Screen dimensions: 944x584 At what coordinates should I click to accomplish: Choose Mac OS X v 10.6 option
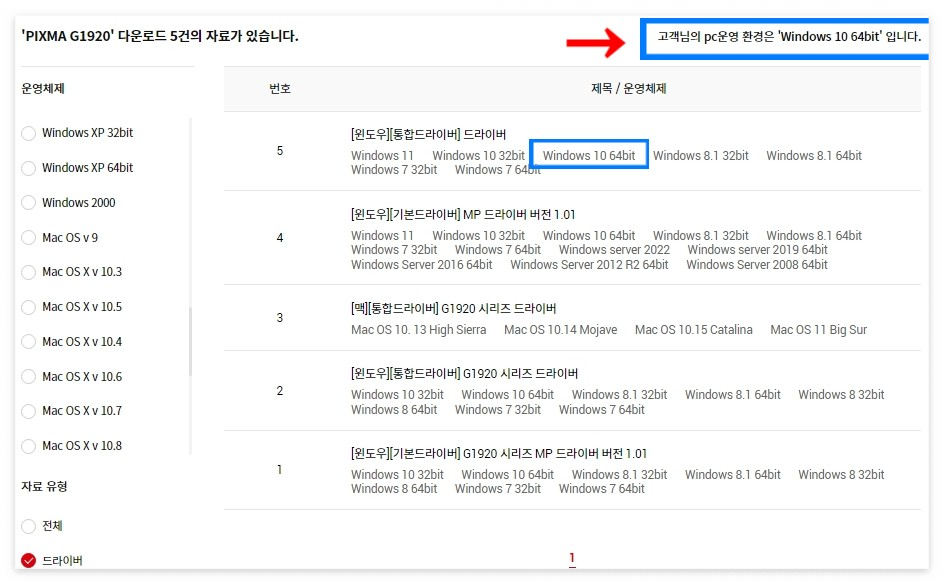(28, 377)
